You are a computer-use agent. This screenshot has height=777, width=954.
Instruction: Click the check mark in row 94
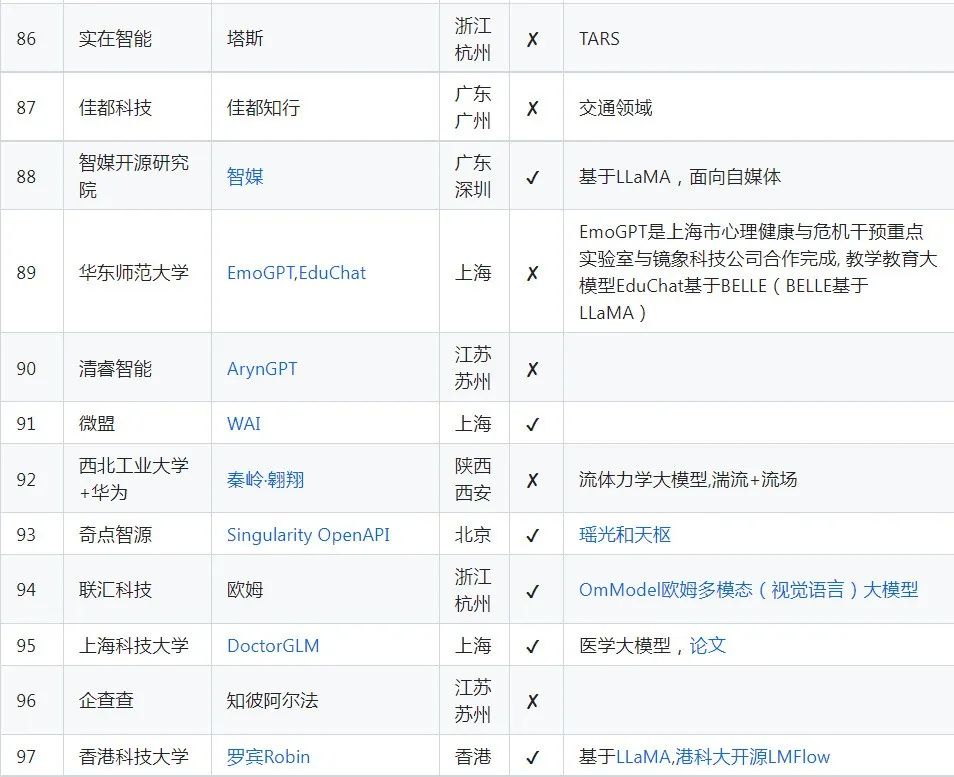coord(532,591)
